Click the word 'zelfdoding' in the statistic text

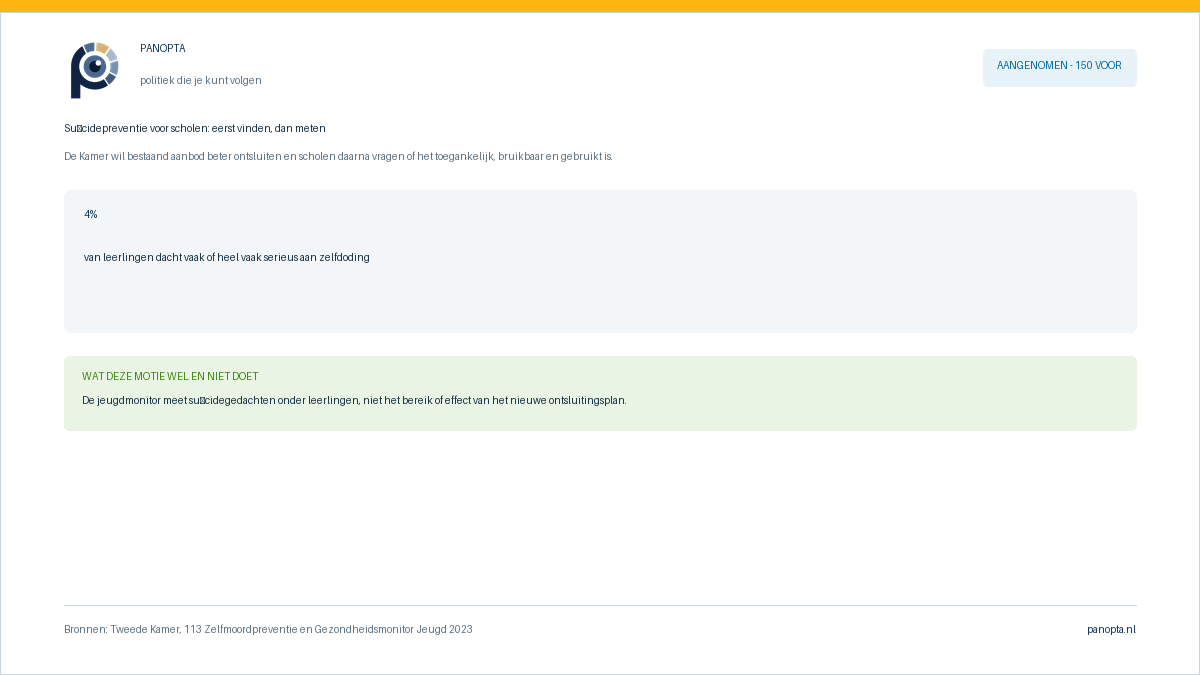pos(344,257)
